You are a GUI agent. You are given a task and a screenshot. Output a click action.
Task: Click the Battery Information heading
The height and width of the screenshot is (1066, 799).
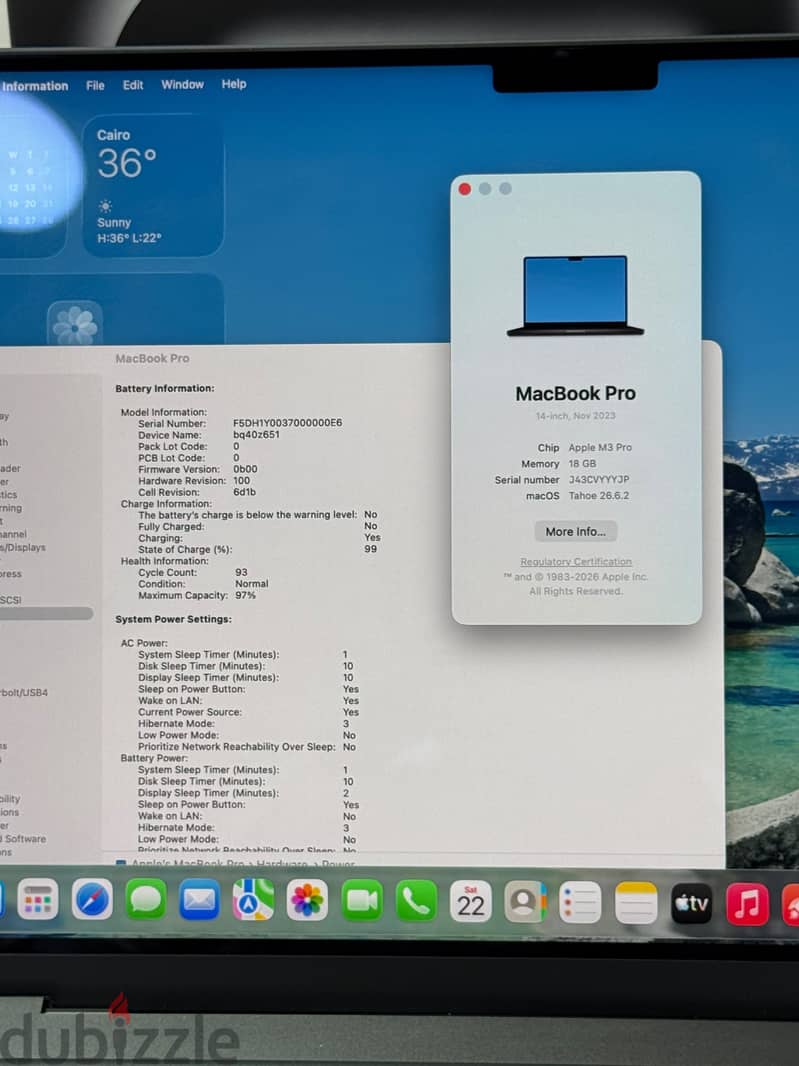(165, 388)
